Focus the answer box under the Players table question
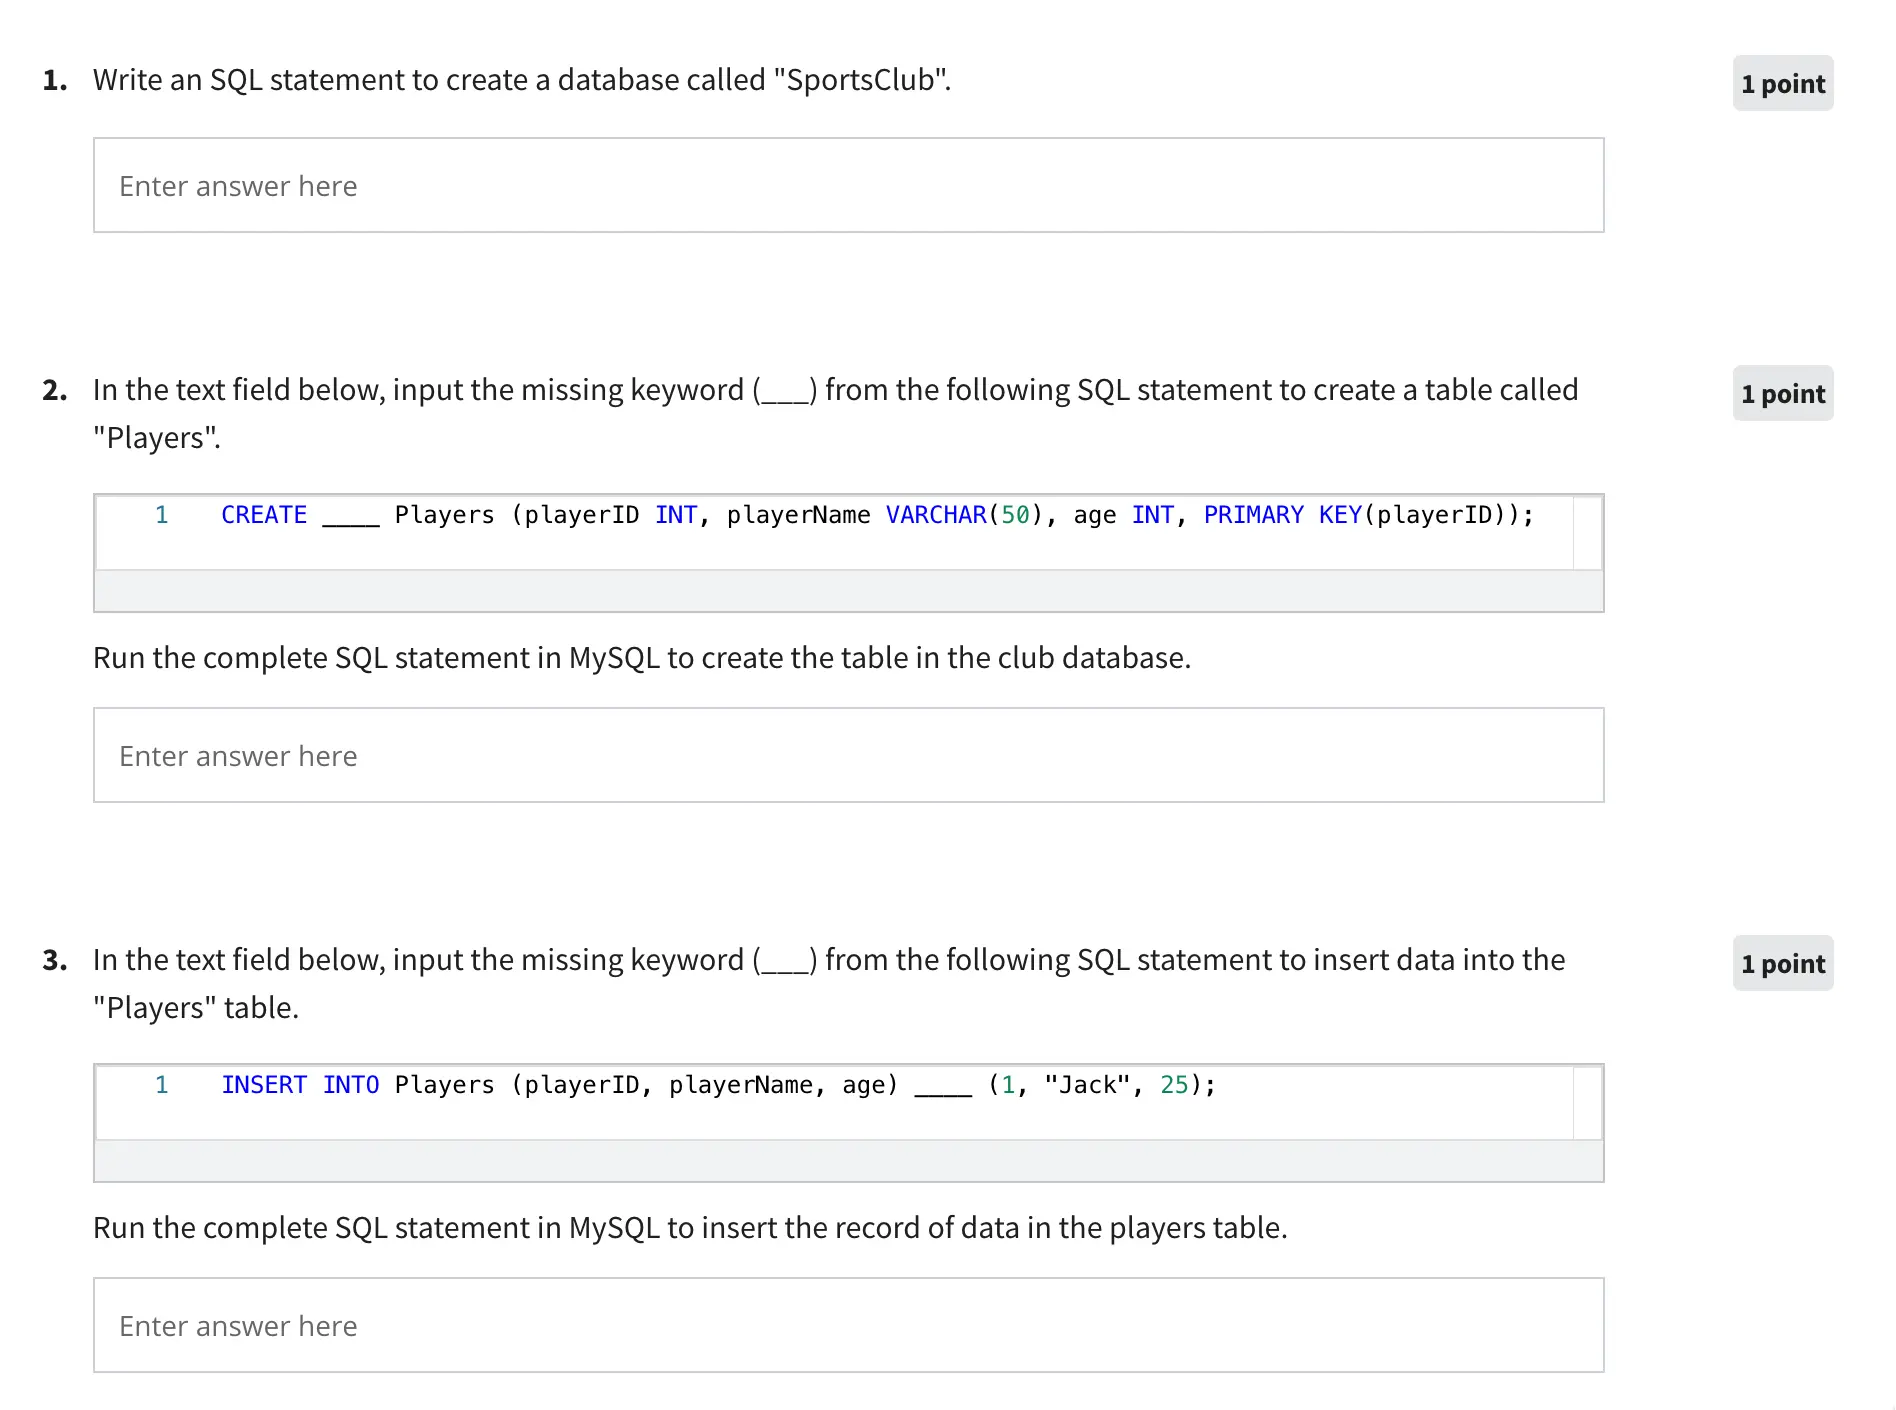The height and width of the screenshot is (1410, 1896). click(848, 755)
